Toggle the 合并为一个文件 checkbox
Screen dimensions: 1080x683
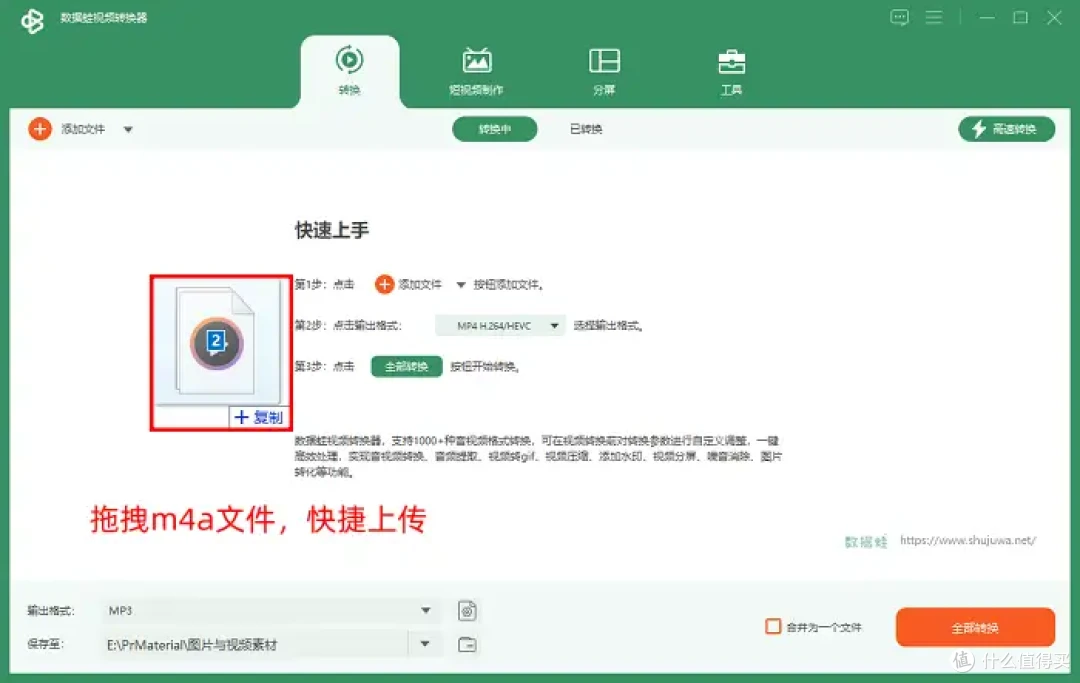pyautogui.click(x=773, y=627)
